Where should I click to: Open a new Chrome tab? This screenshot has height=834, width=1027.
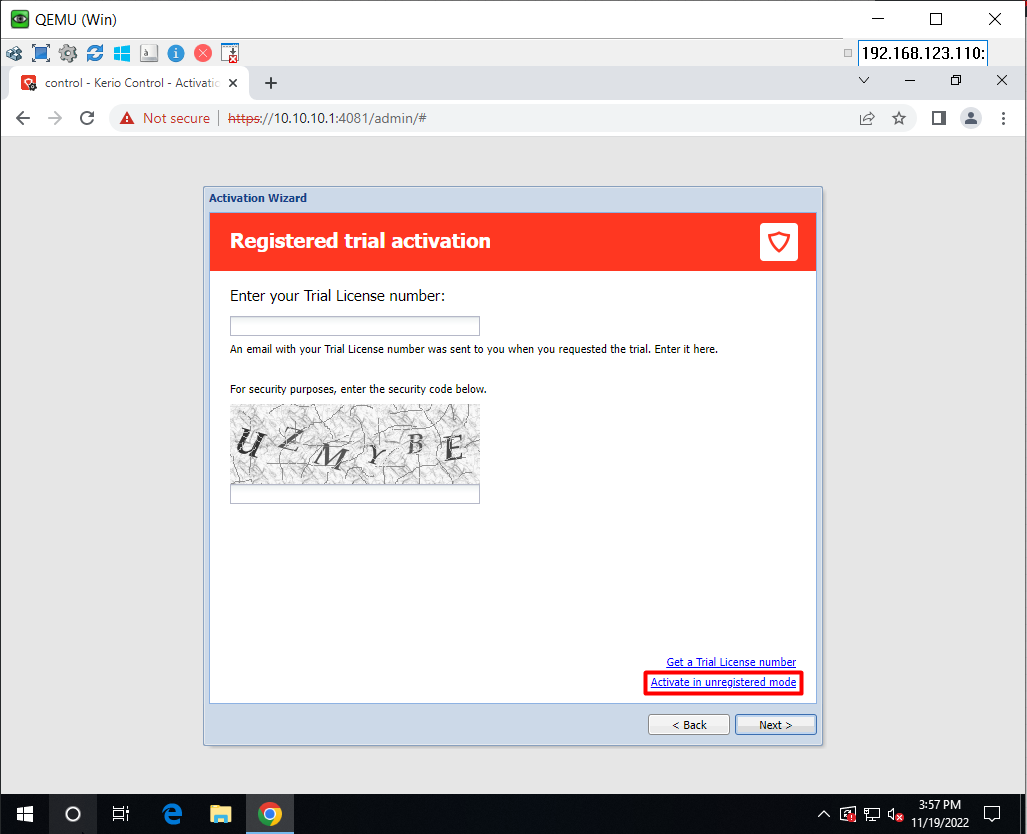pos(271,83)
